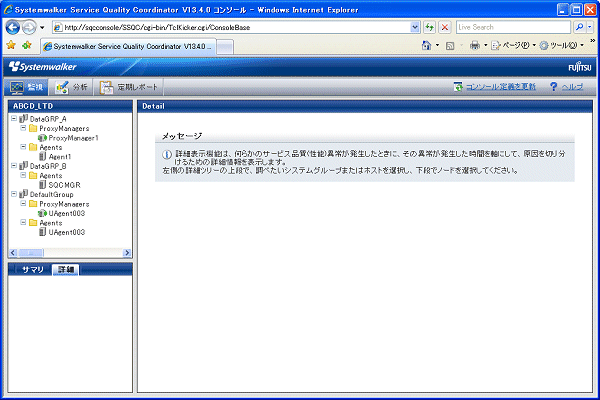Open the Home button dropdown arrow
This screenshot has height=400, width=600.
[x=437, y=45]
